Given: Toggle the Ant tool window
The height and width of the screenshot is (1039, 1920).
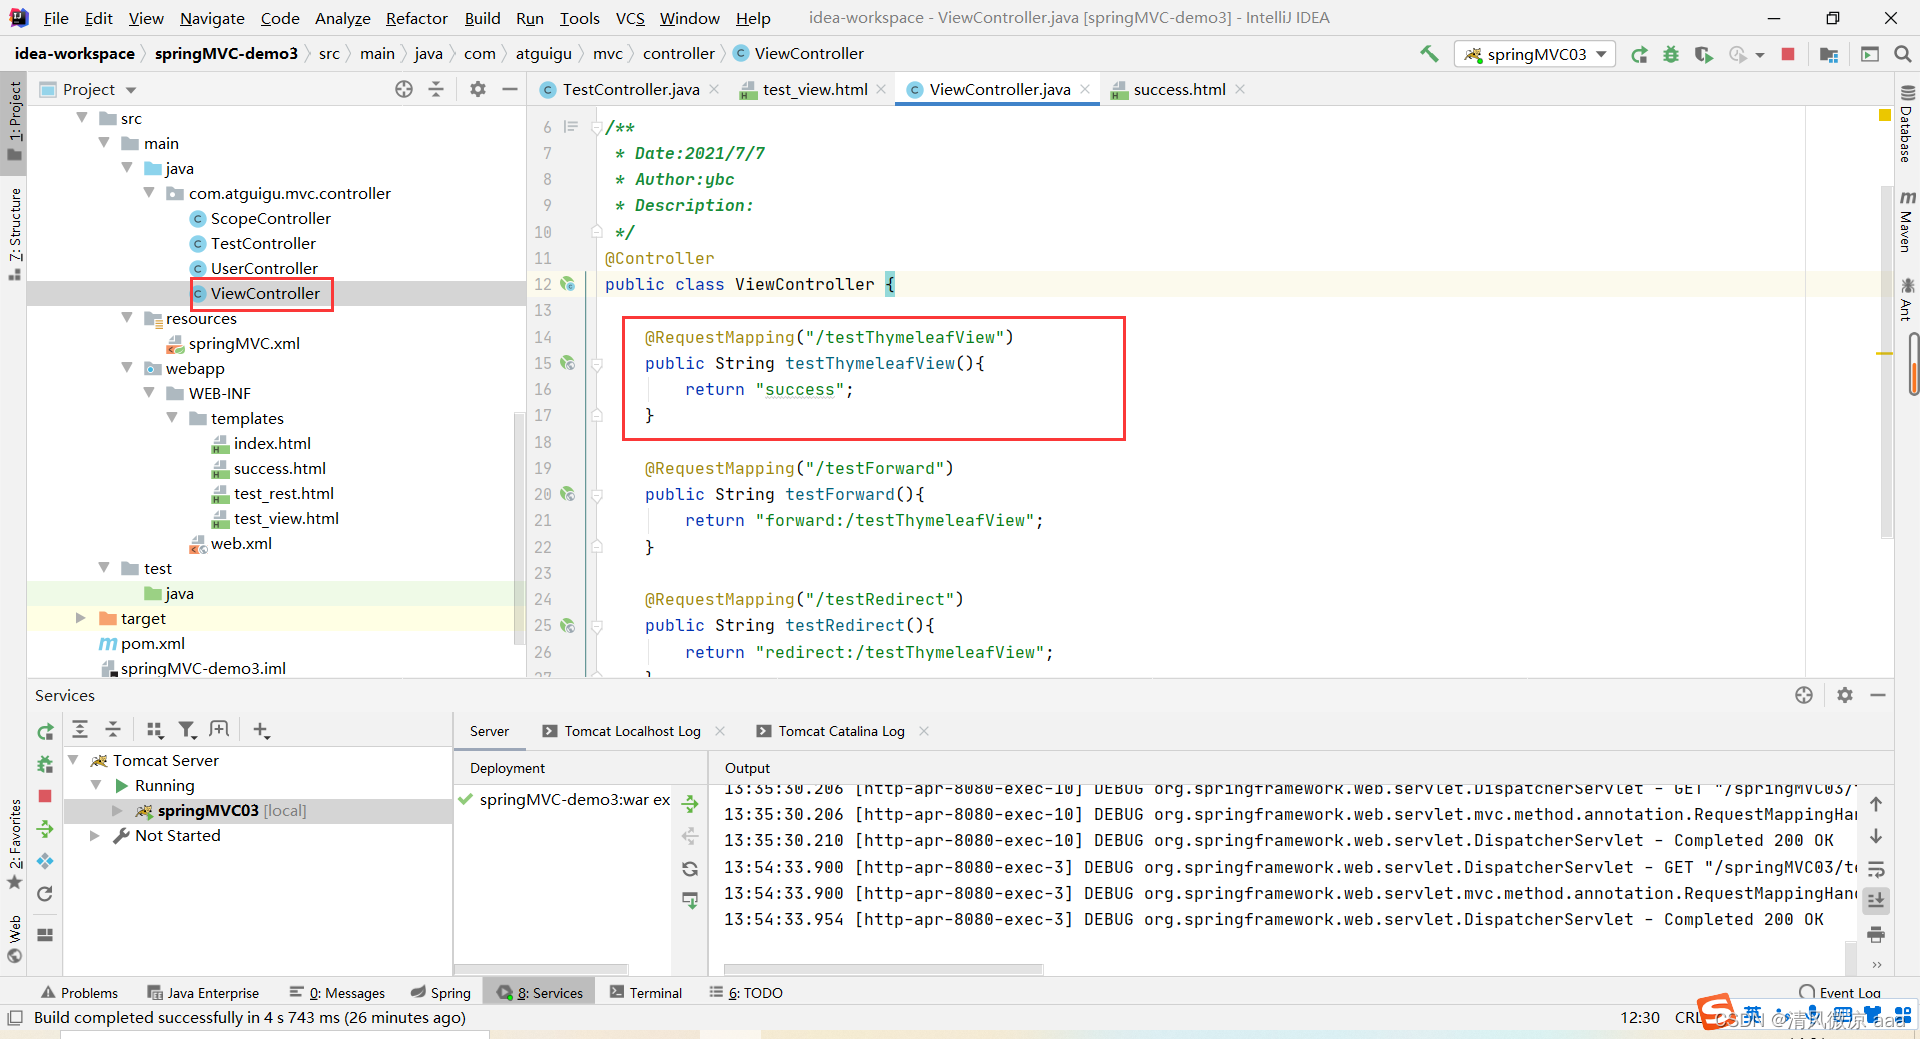Looking at the screenshot, I should click(1906, 299).
